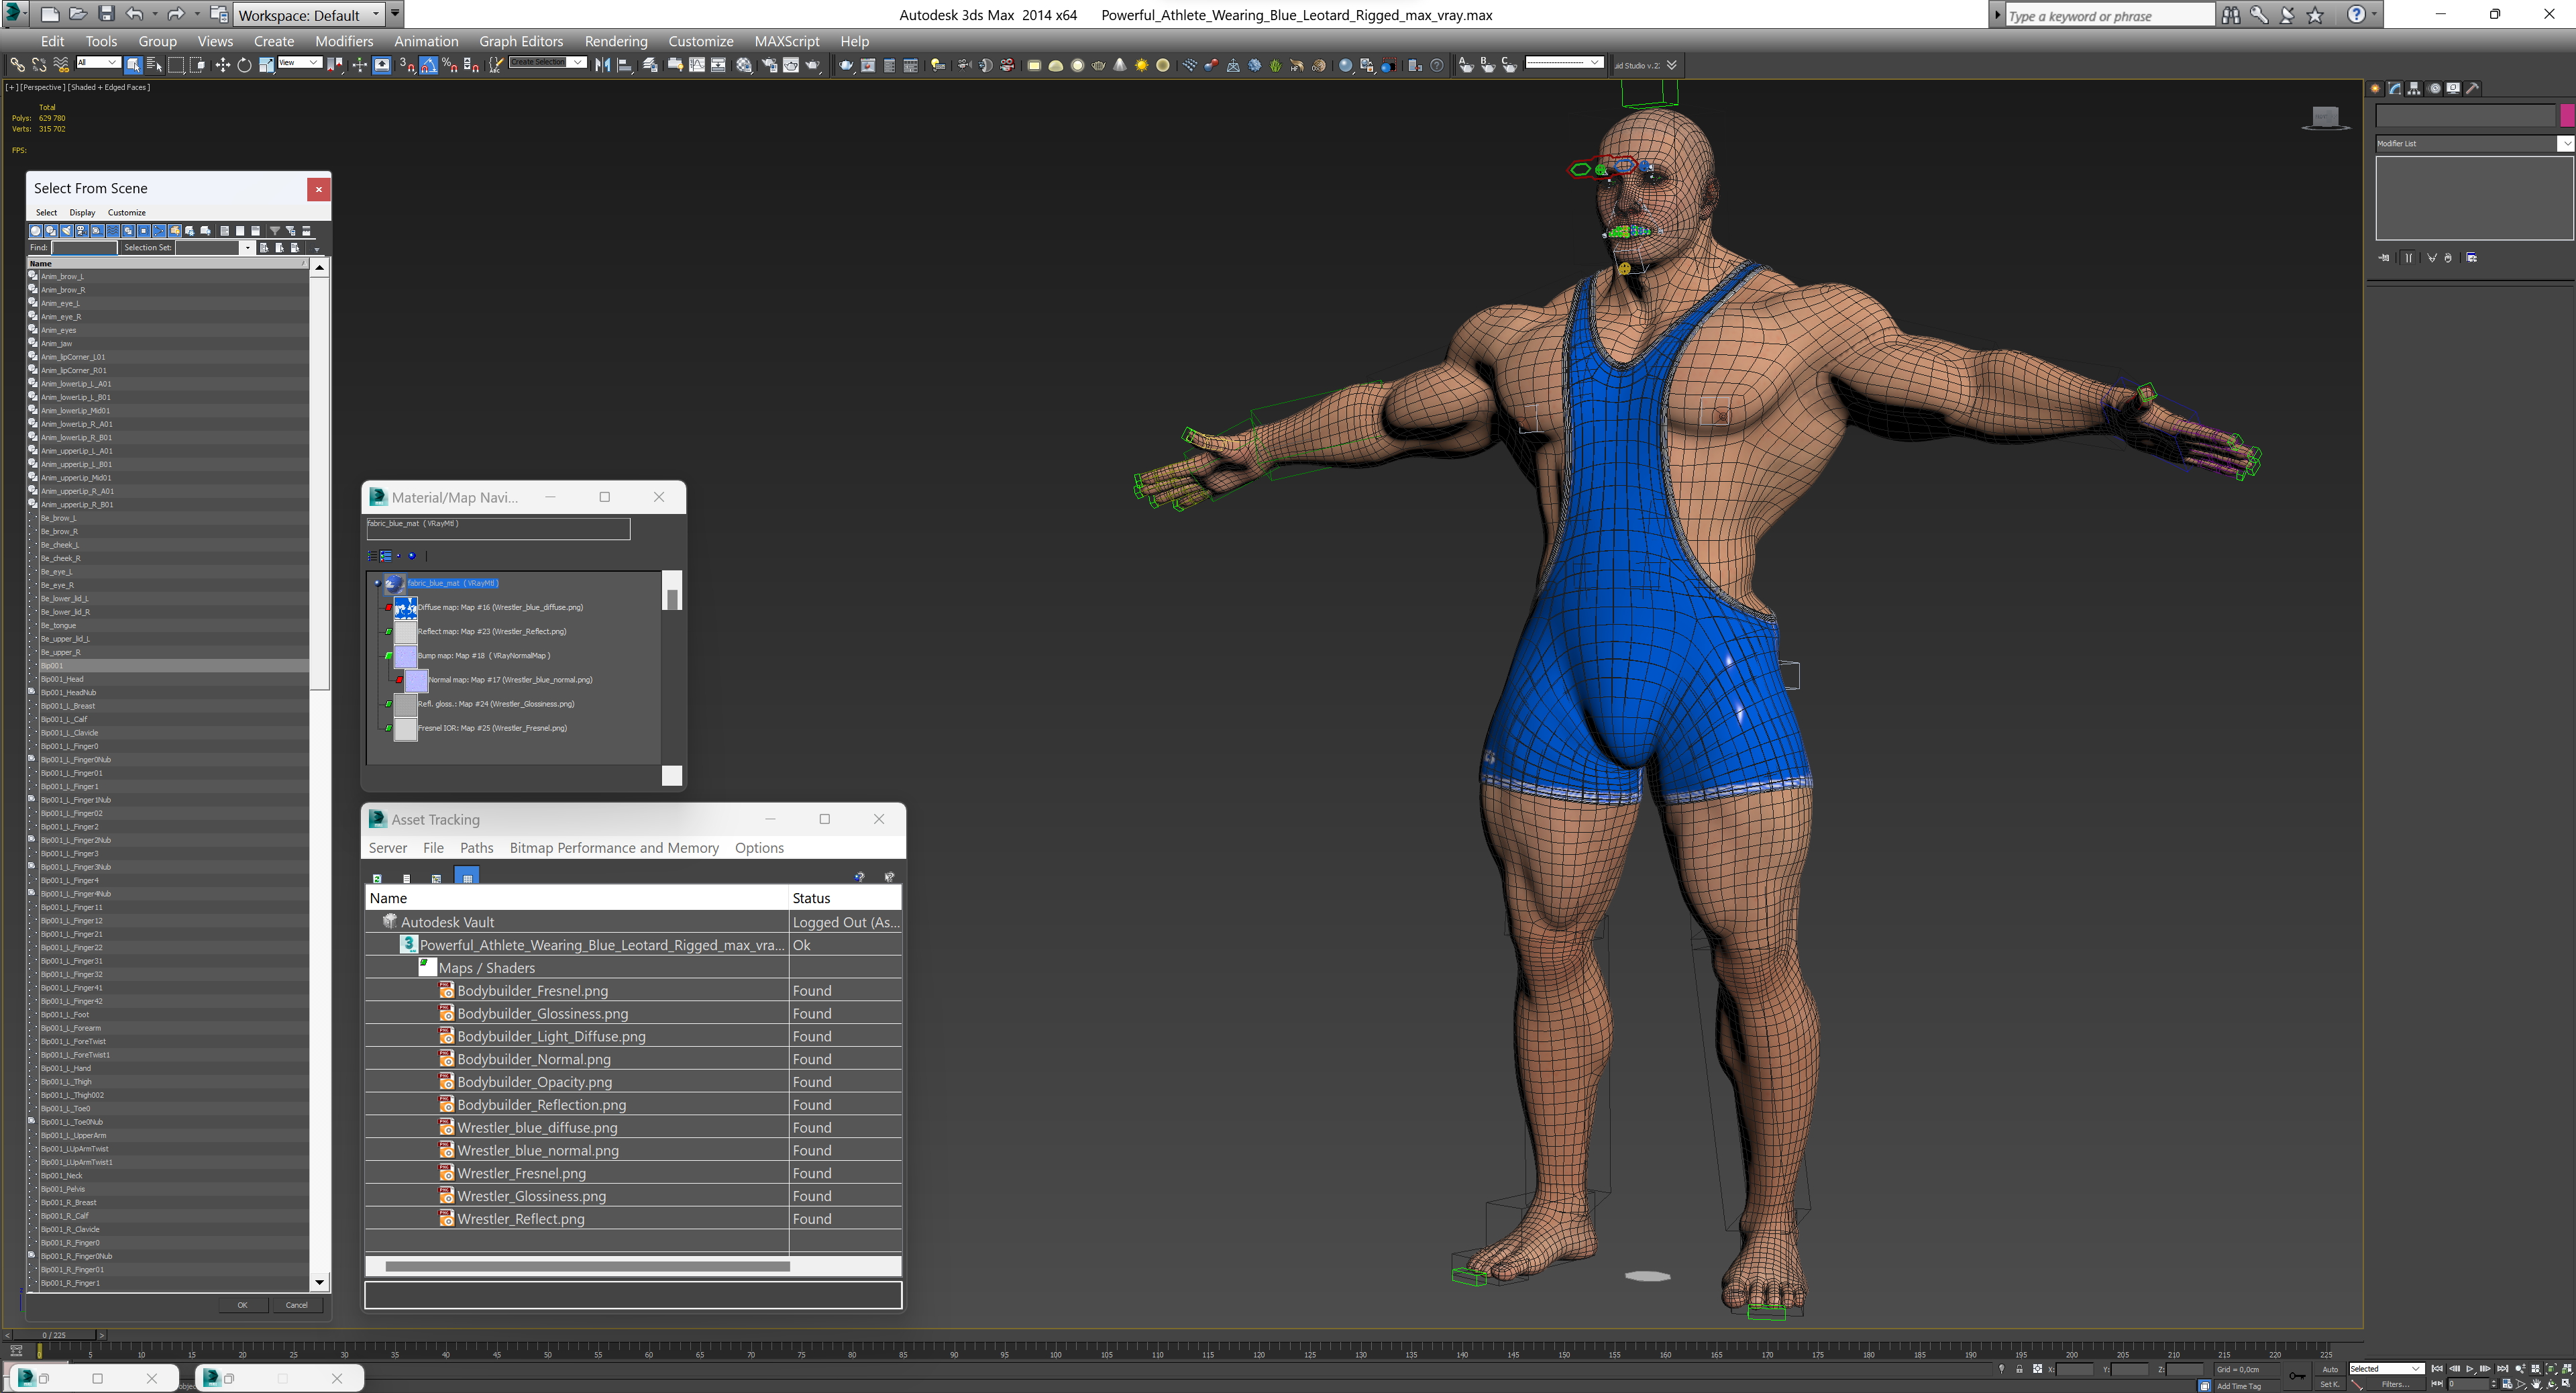Image resolution: width=2576 pixels, height=1393 pixels.
Task: Go to the end frame
Action: (x=2503, y=1369)
